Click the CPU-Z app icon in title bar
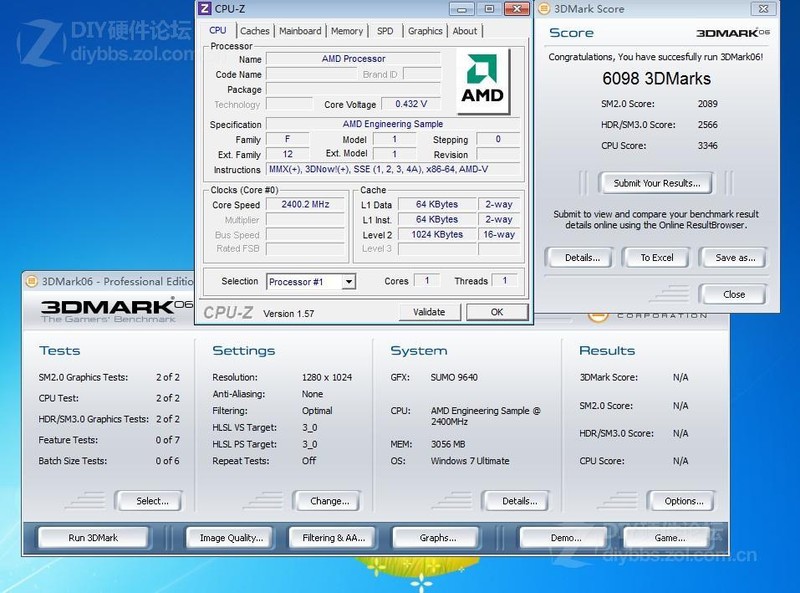The width and height of the screenshot is (800, 593). coord(204,9)
